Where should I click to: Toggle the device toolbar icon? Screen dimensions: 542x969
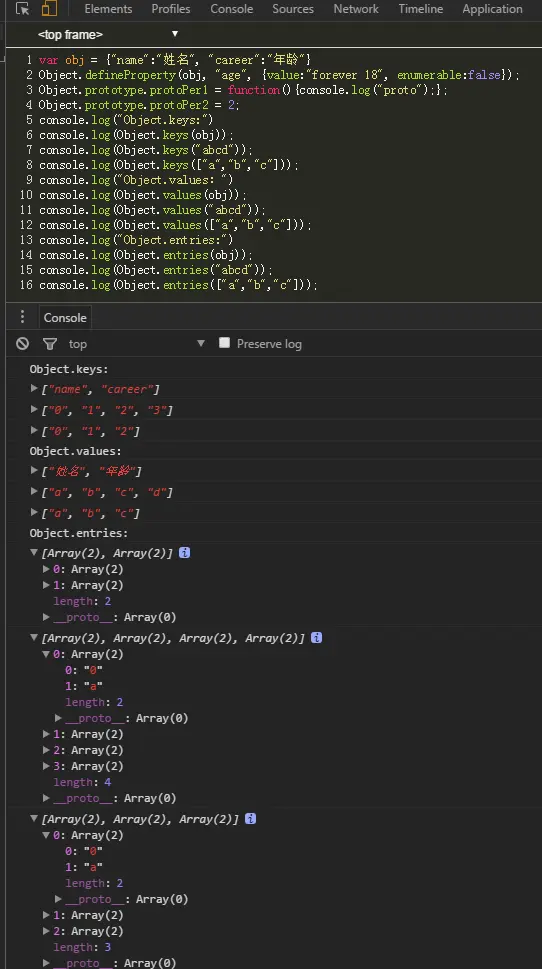[49, 9]
